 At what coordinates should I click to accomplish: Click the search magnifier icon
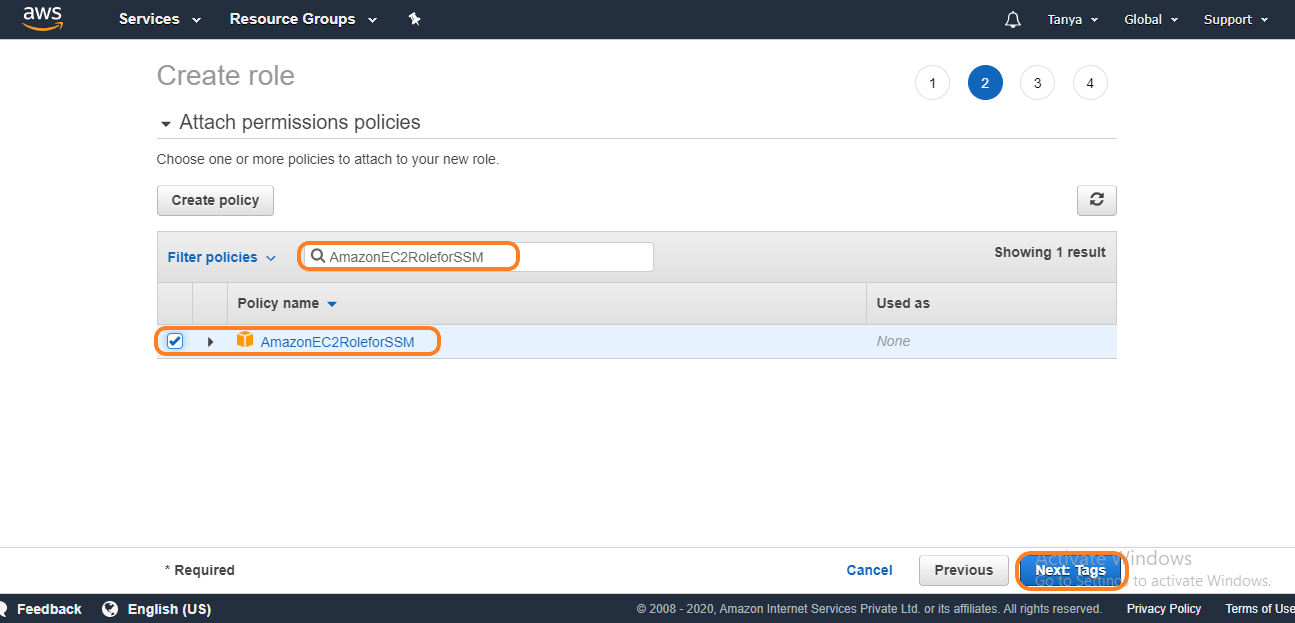point(318,257)
